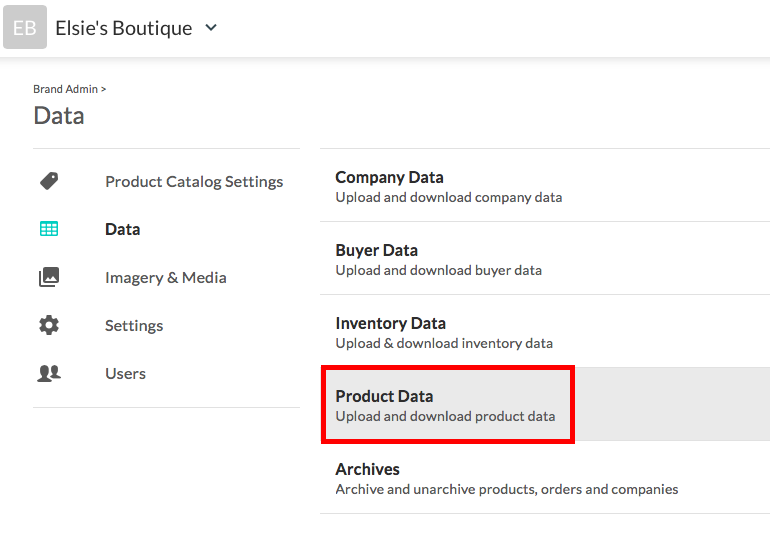The width and height of the screenshot is (770, 554).
Task: Expand the Elsie's Boutique dropdown chevron
Action: tap(211, 28)
